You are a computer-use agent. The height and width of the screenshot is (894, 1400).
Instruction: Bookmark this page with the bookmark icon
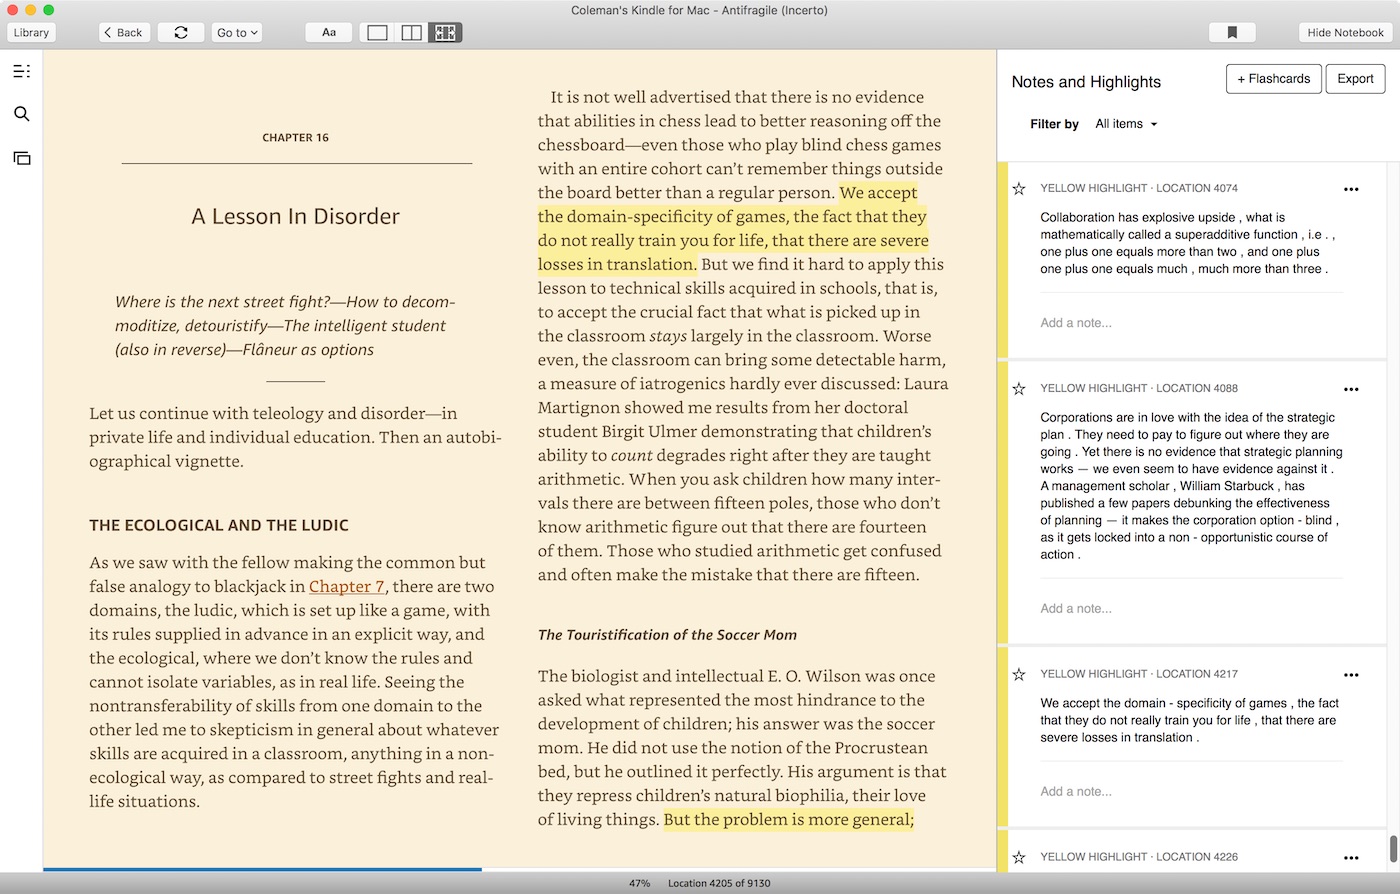1232,32
